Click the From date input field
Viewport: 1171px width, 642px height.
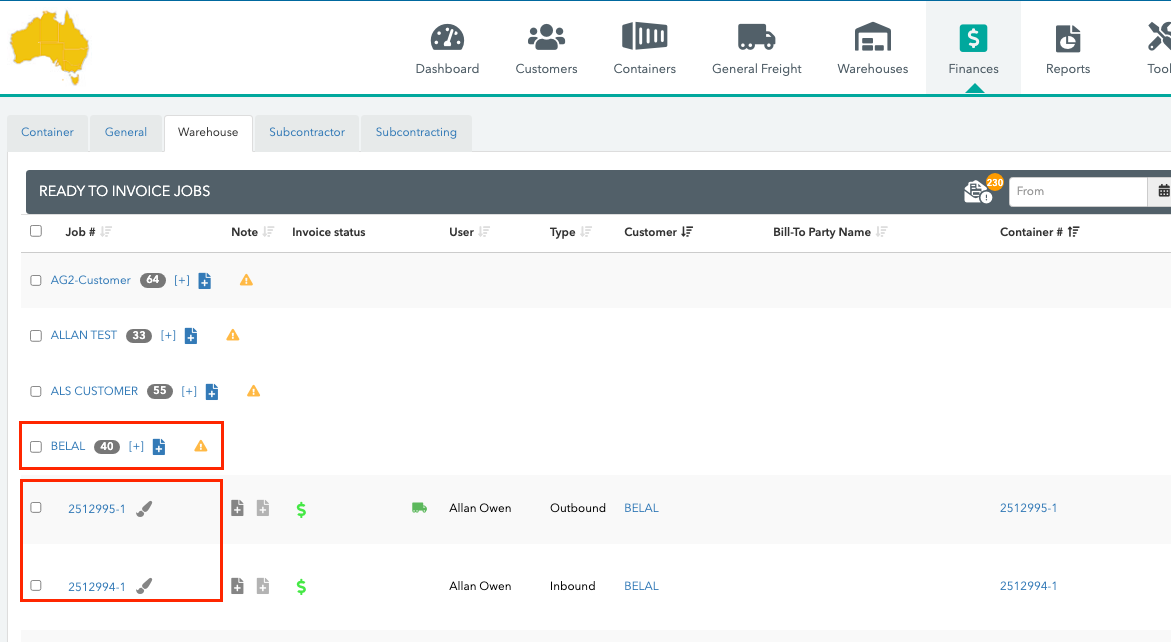(x=1078, y=192)
